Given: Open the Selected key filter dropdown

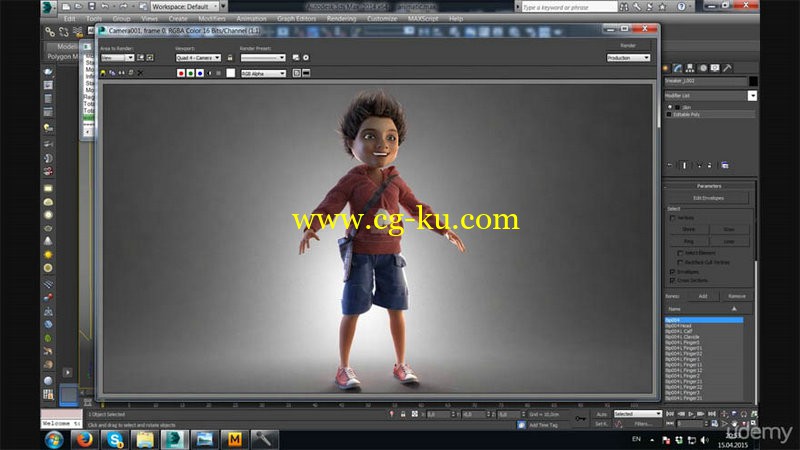Looking at the screenshot, I should [637, 414].
